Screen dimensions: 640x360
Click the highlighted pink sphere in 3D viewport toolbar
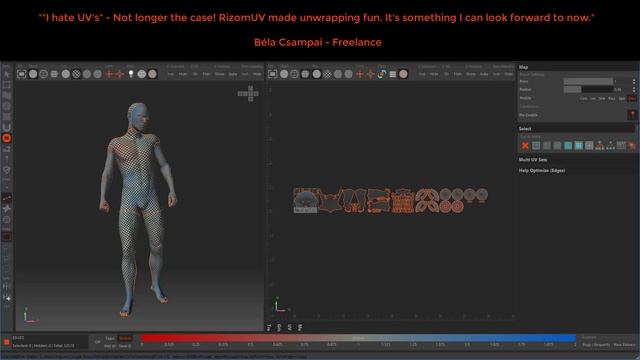tap(152, 74)
